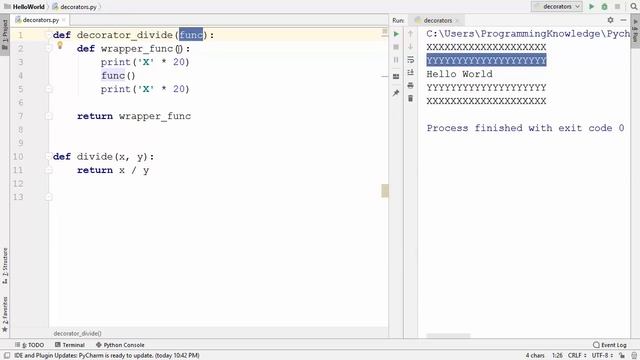Click the pause output icon in Run panel
Viewport: 640px width, 360px height.
396,60
